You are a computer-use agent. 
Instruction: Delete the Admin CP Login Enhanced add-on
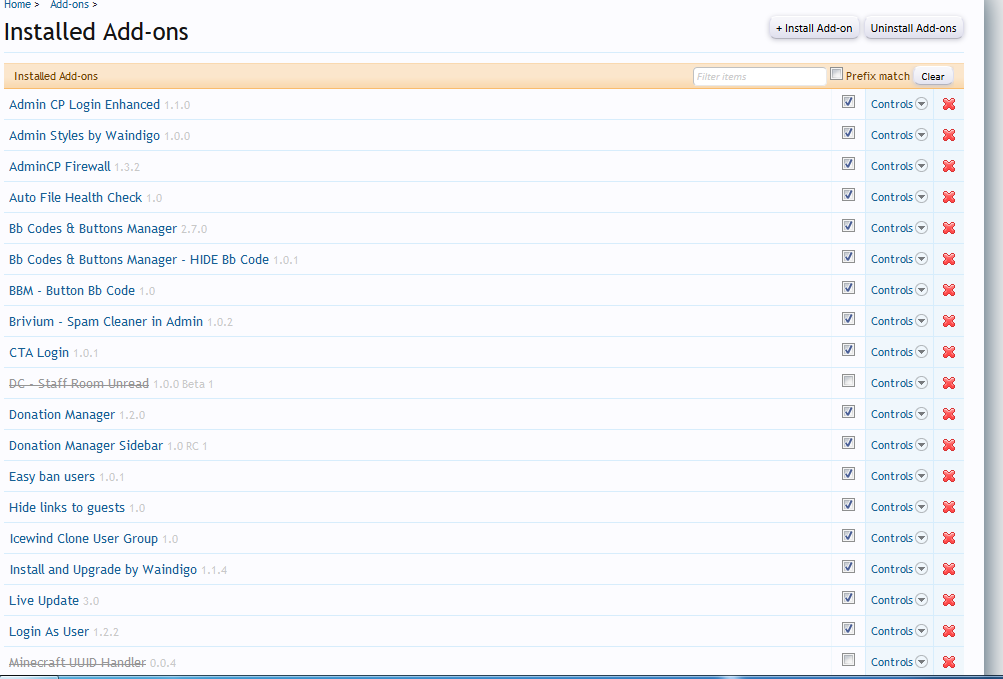[x=948, y=104]
